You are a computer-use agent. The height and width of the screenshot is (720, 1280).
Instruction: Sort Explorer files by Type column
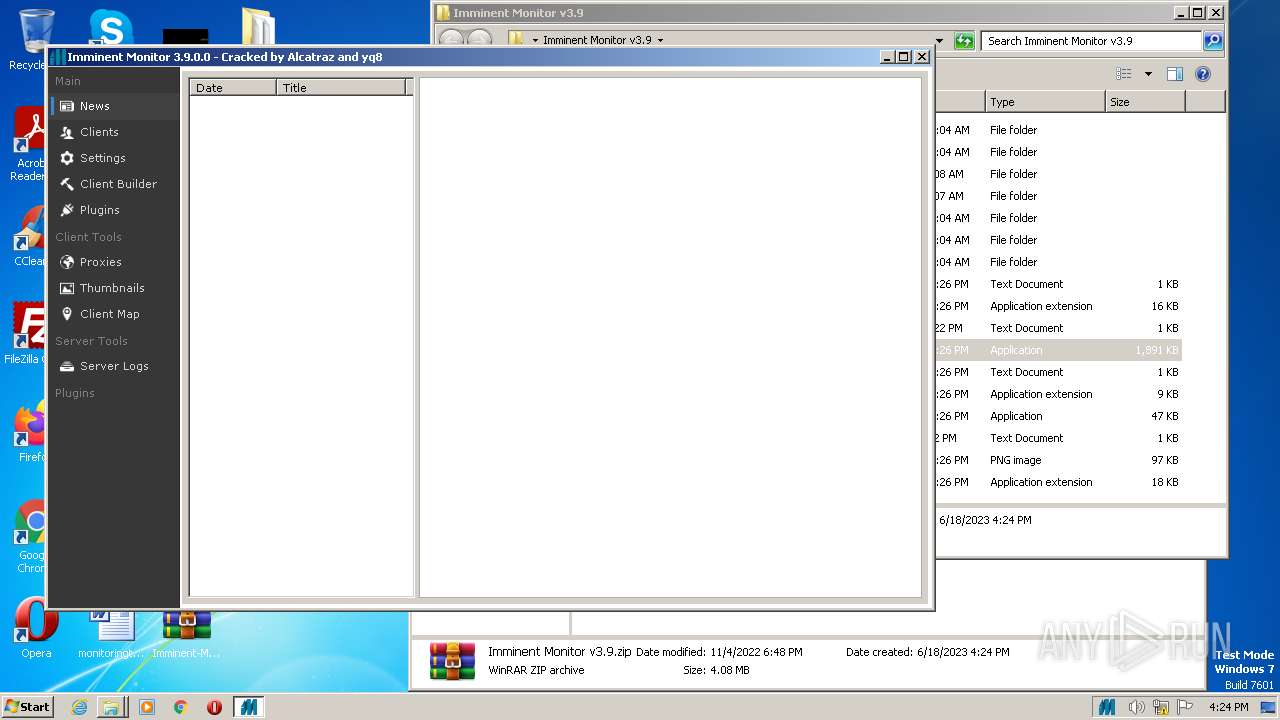pos(1045,102)
